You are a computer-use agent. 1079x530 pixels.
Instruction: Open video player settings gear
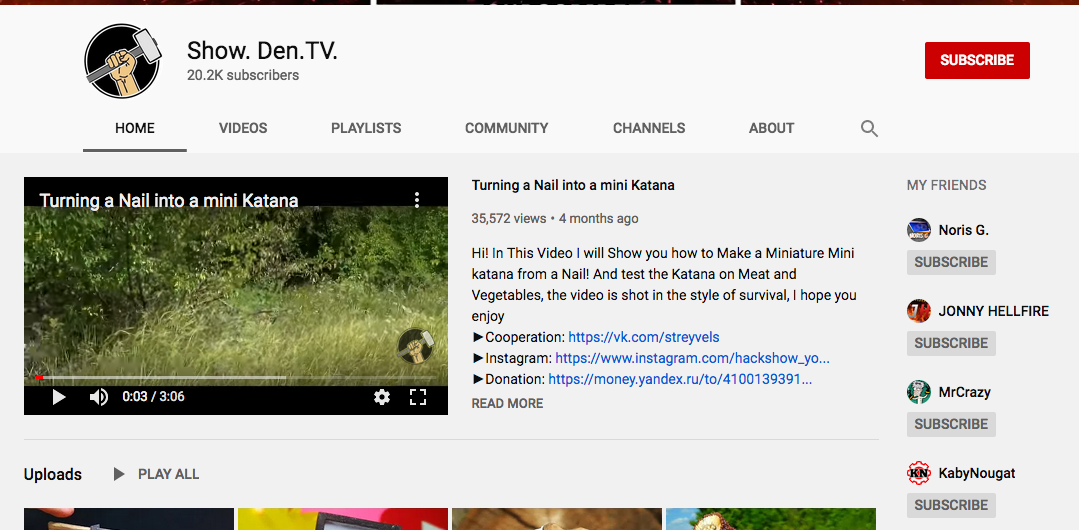(x=382, y=397)
